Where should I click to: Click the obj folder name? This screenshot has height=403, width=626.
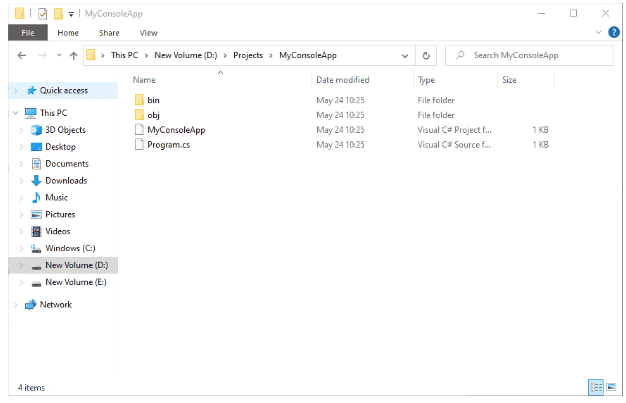[x=153, y=115]
